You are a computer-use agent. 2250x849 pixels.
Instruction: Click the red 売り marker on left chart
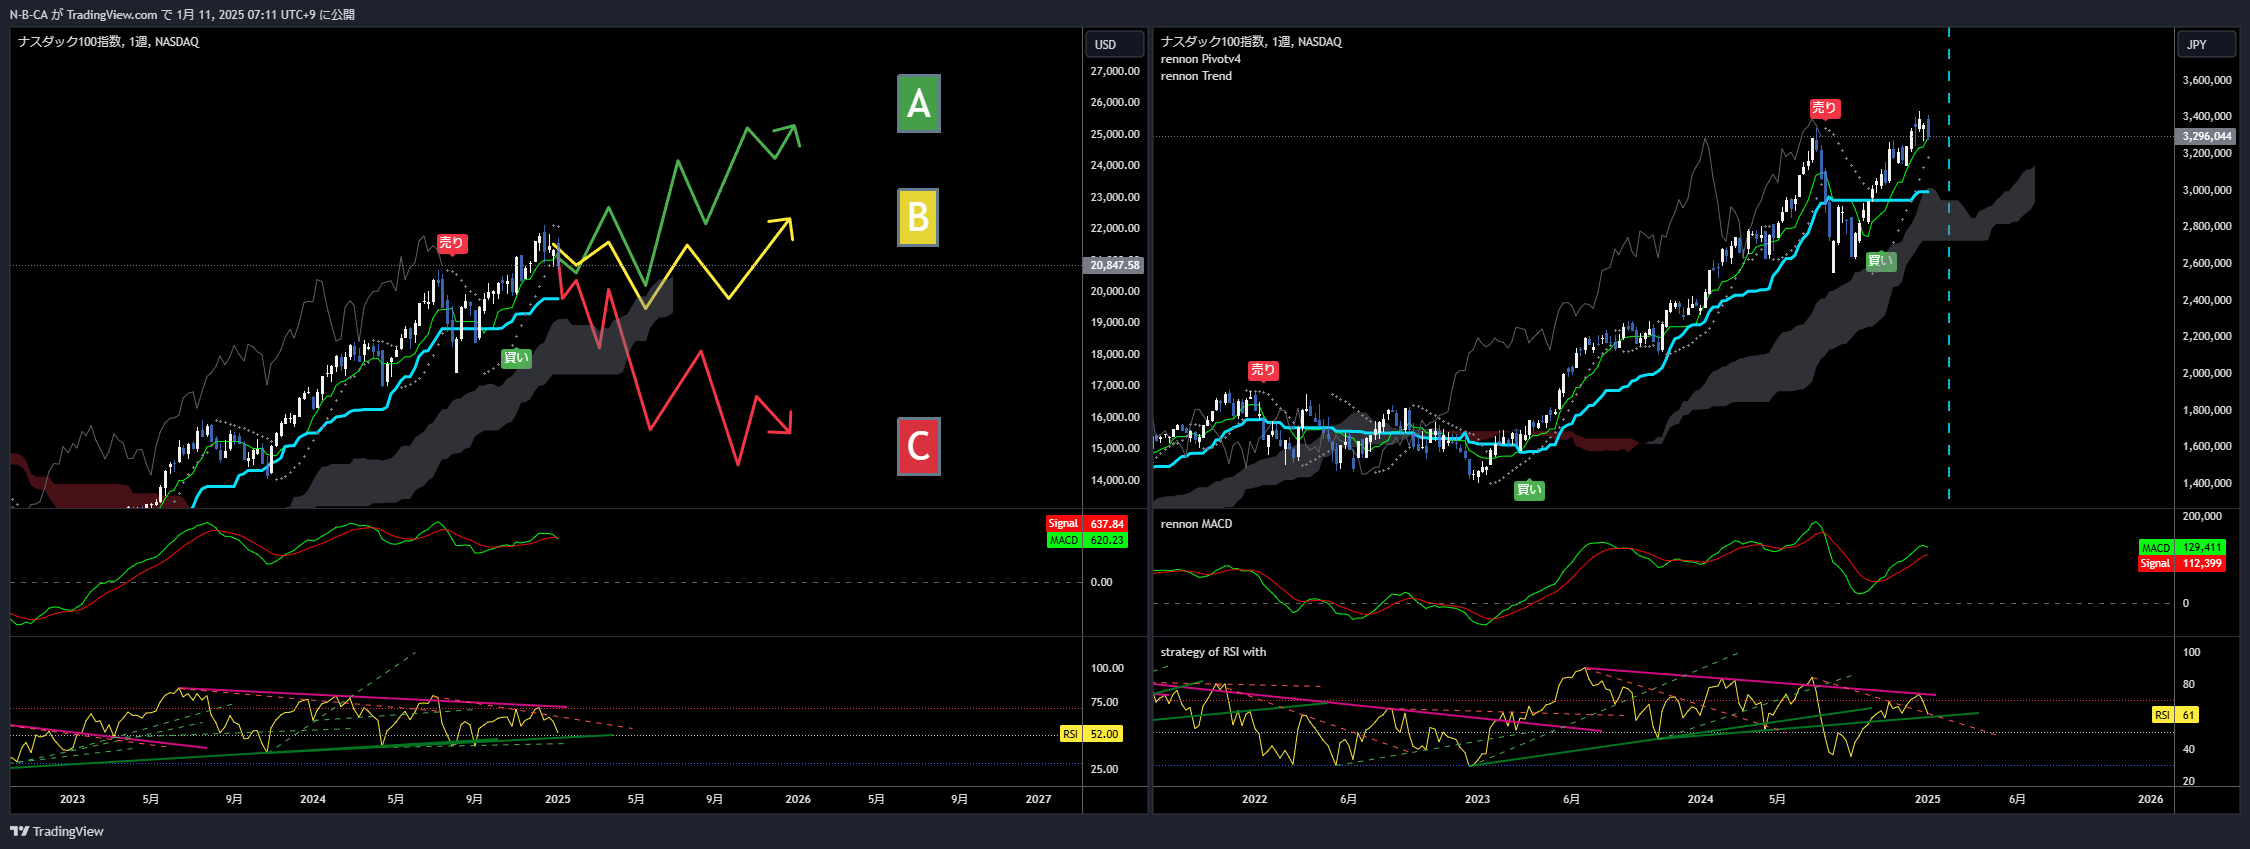click(451, 243)
